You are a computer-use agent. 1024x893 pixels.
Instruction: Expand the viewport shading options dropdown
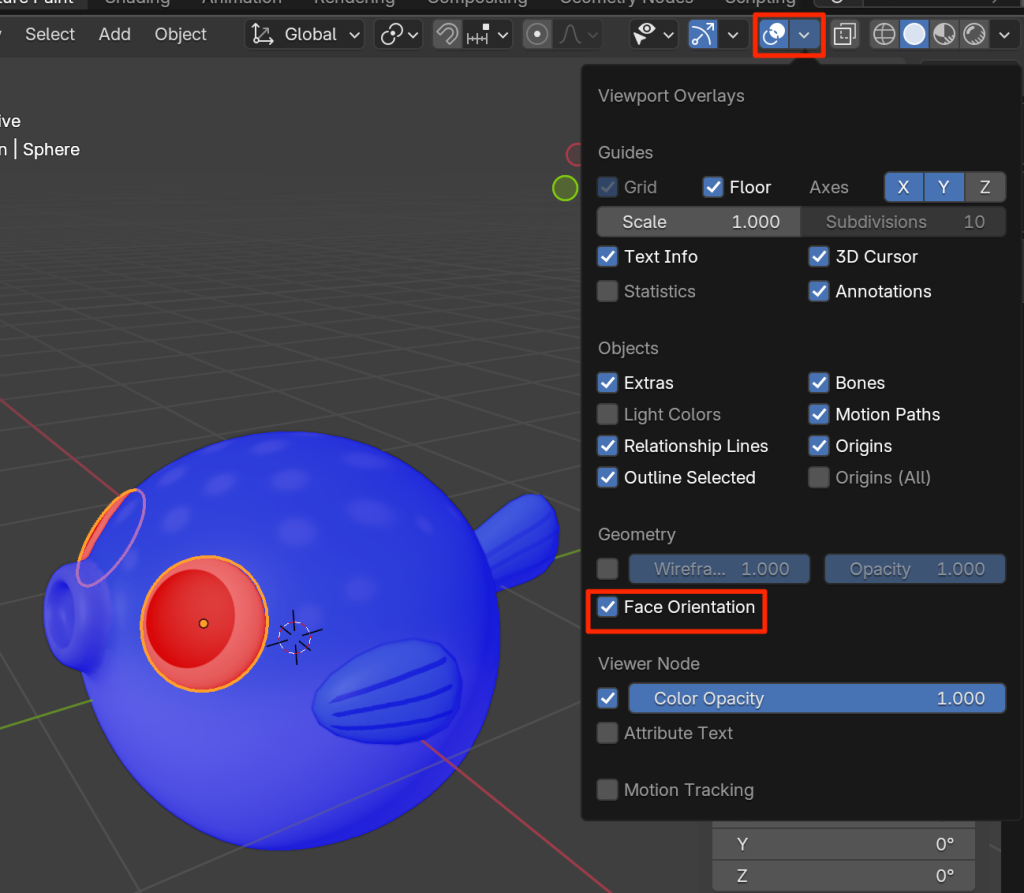pyautogui.click(x=1005, y=35)
